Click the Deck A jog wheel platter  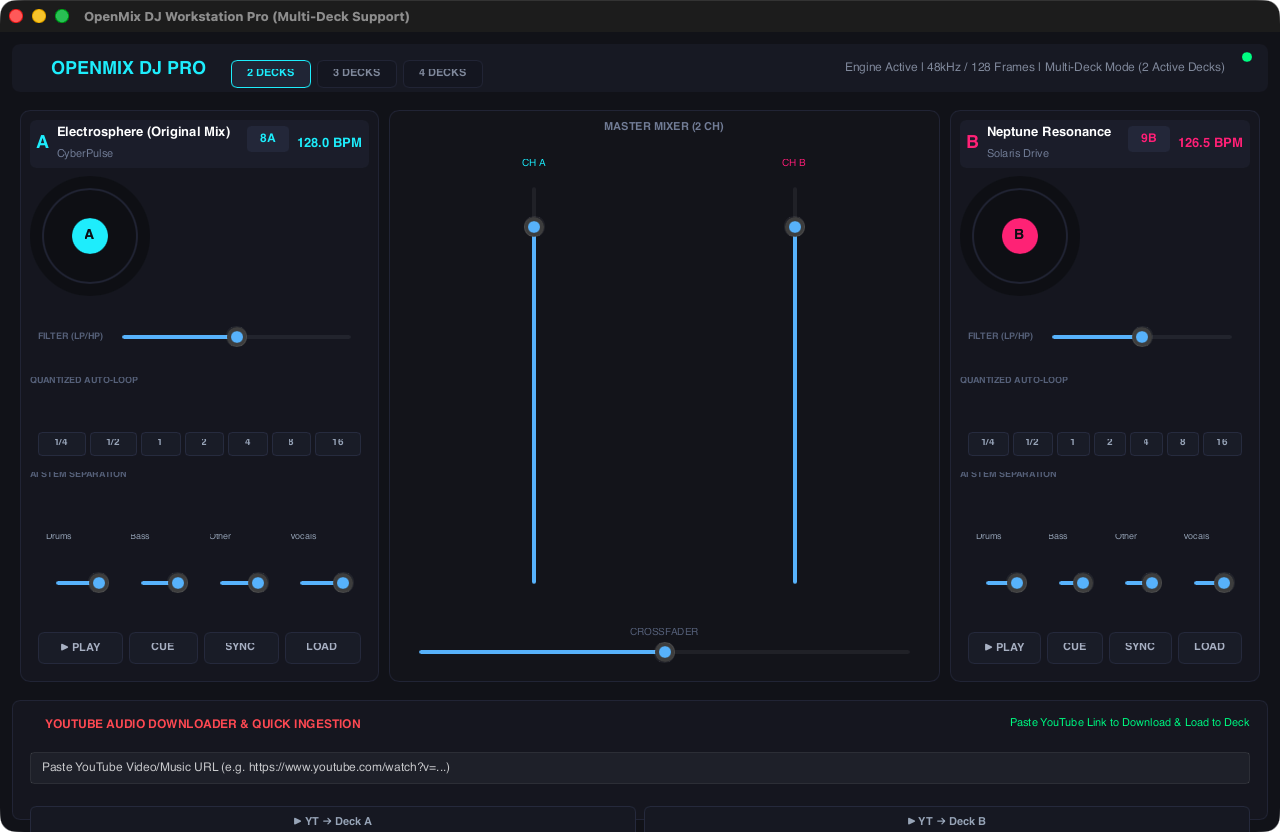[x=90, y=236]
